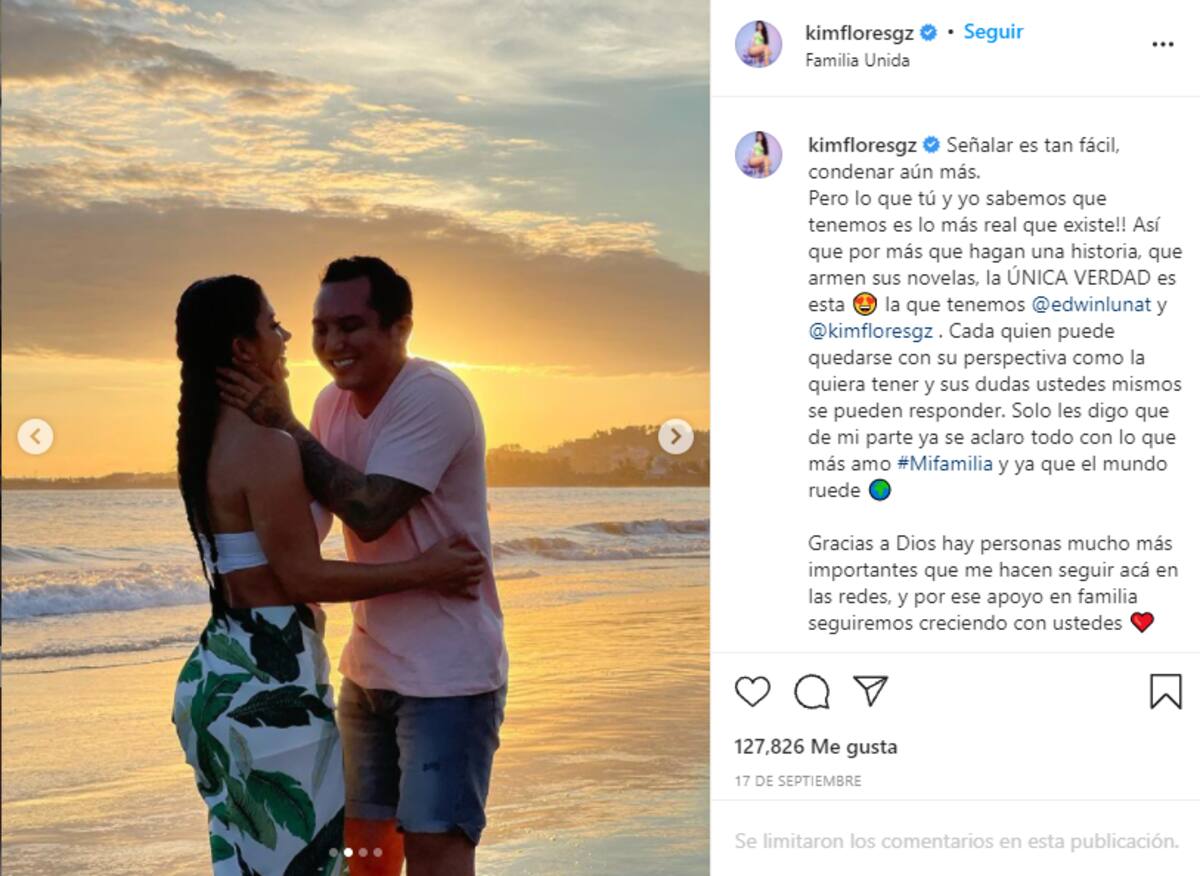
Task: Go to the previous photo in carousel
Action: click(x=35, y=436)
